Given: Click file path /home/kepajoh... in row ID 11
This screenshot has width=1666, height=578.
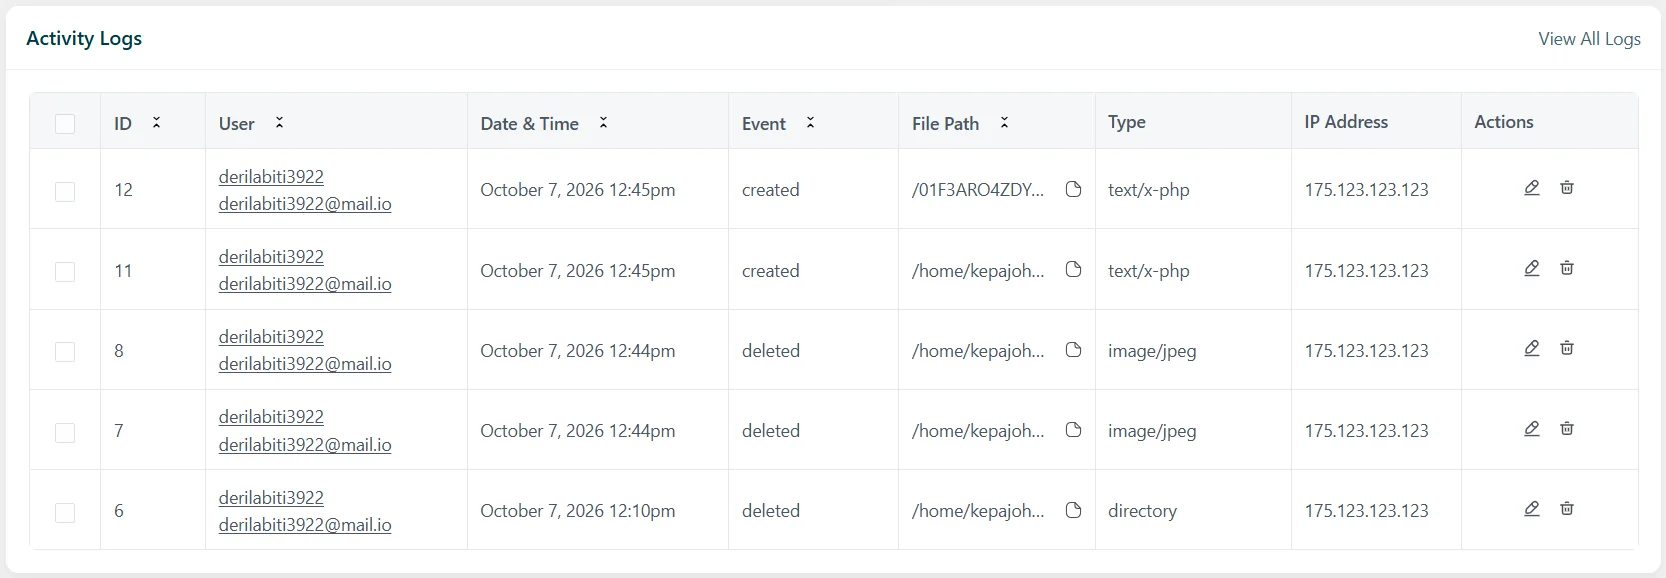Looking at the screenshot, I should point(978,270).
